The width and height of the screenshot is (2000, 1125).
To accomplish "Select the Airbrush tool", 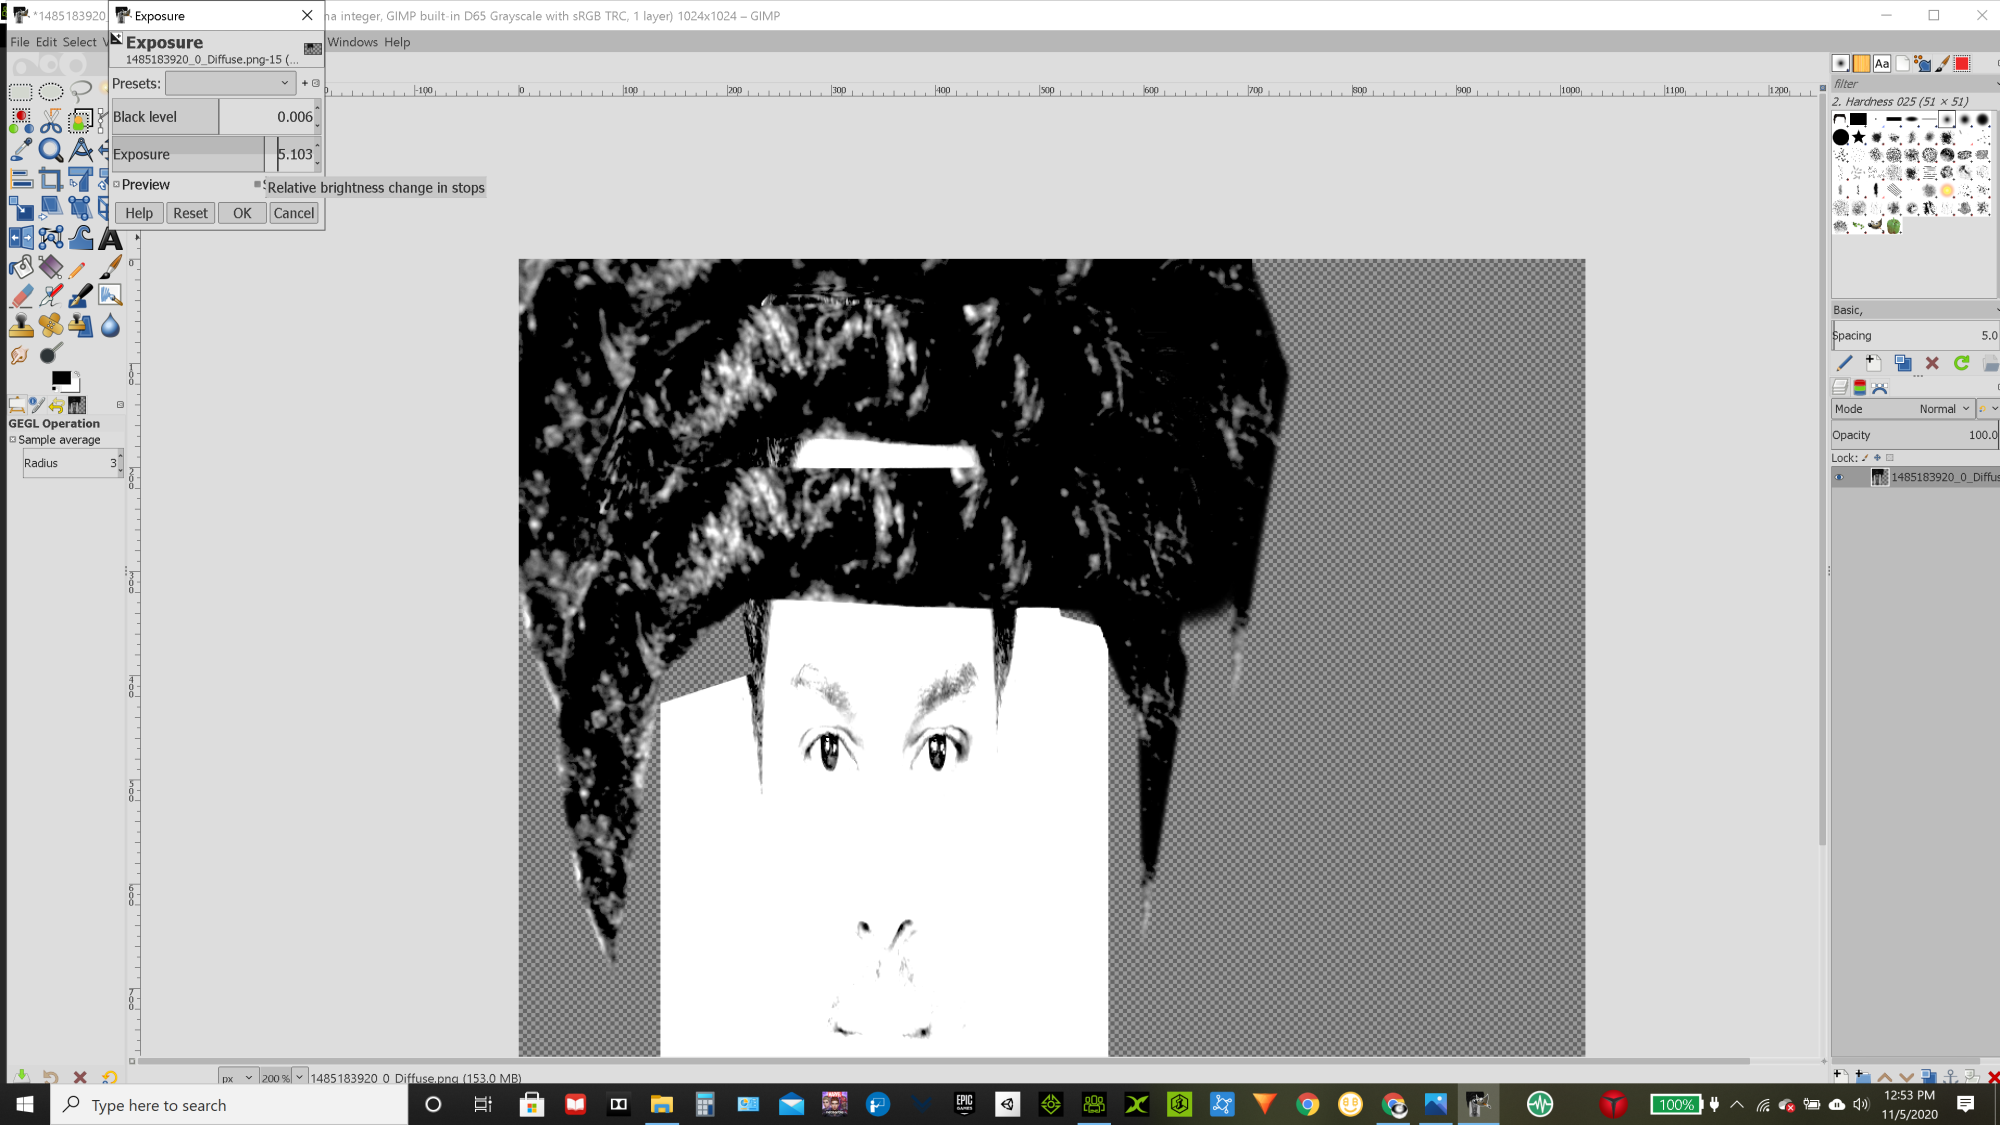I will (50, 296).
